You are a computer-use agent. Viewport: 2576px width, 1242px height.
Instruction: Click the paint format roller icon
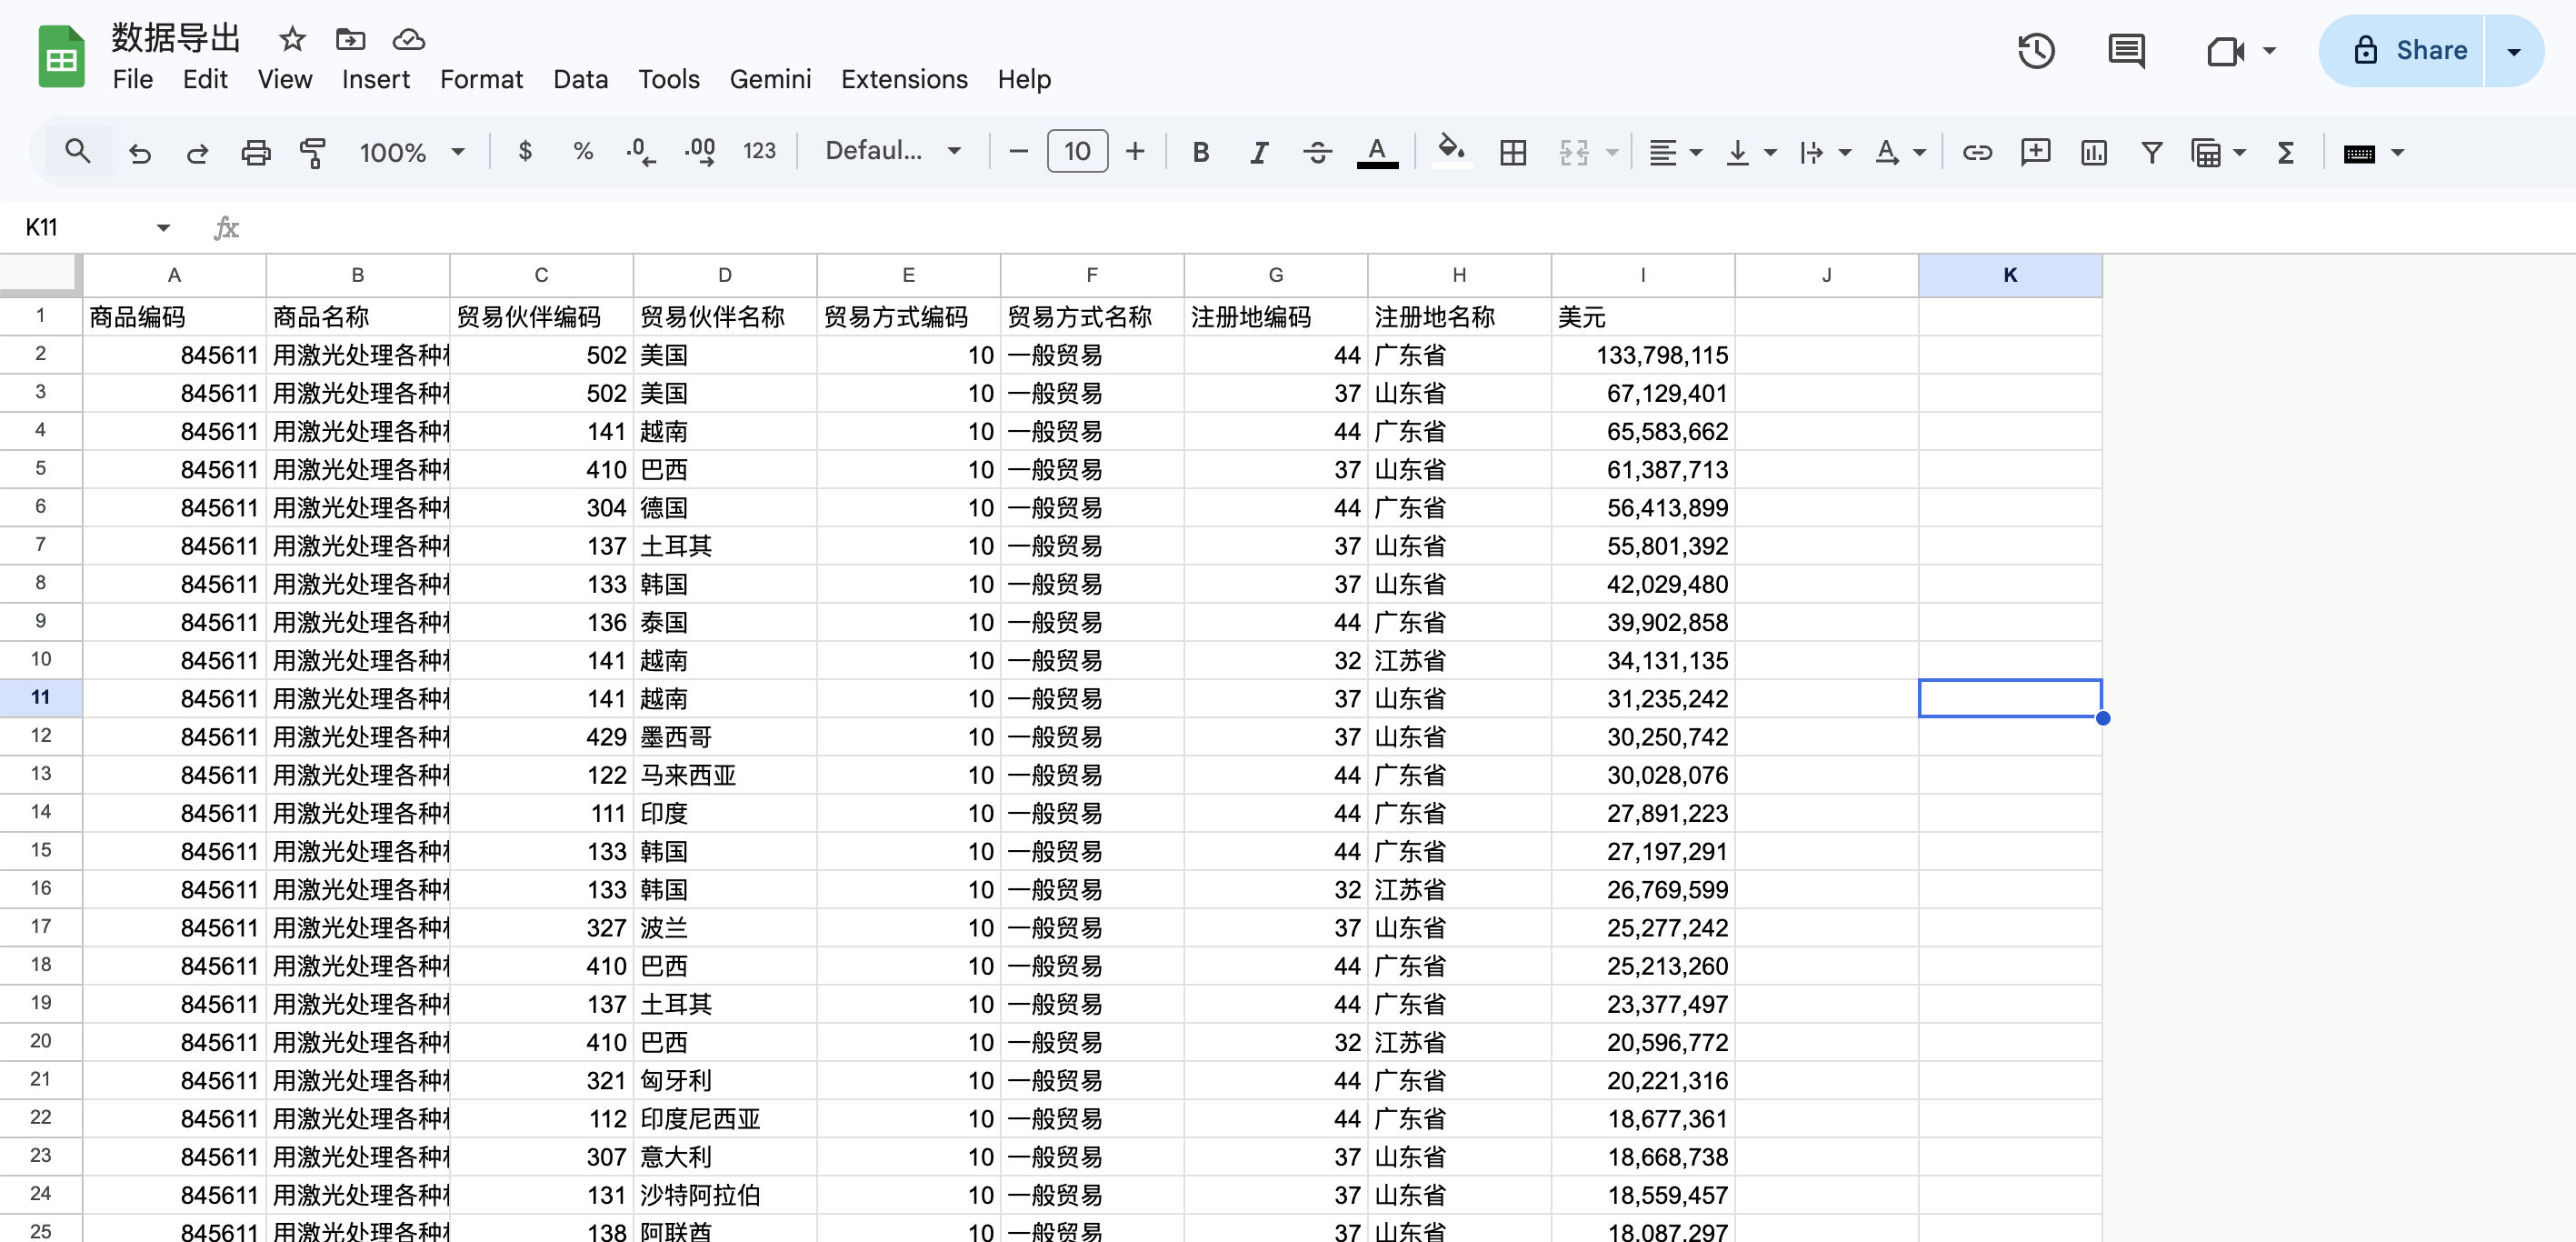(313, 152)
